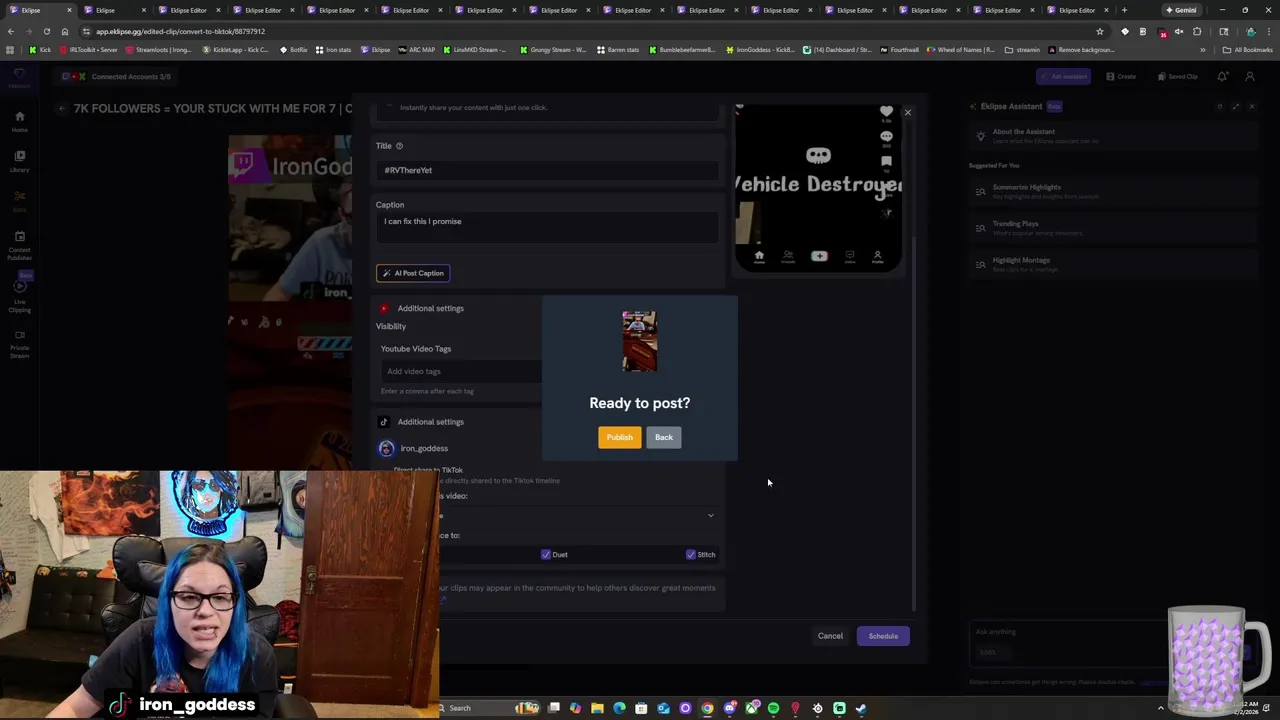Open Spotify from the taskbar
The width and height of the screenshot is (1280, 720).
pos(773,708)
